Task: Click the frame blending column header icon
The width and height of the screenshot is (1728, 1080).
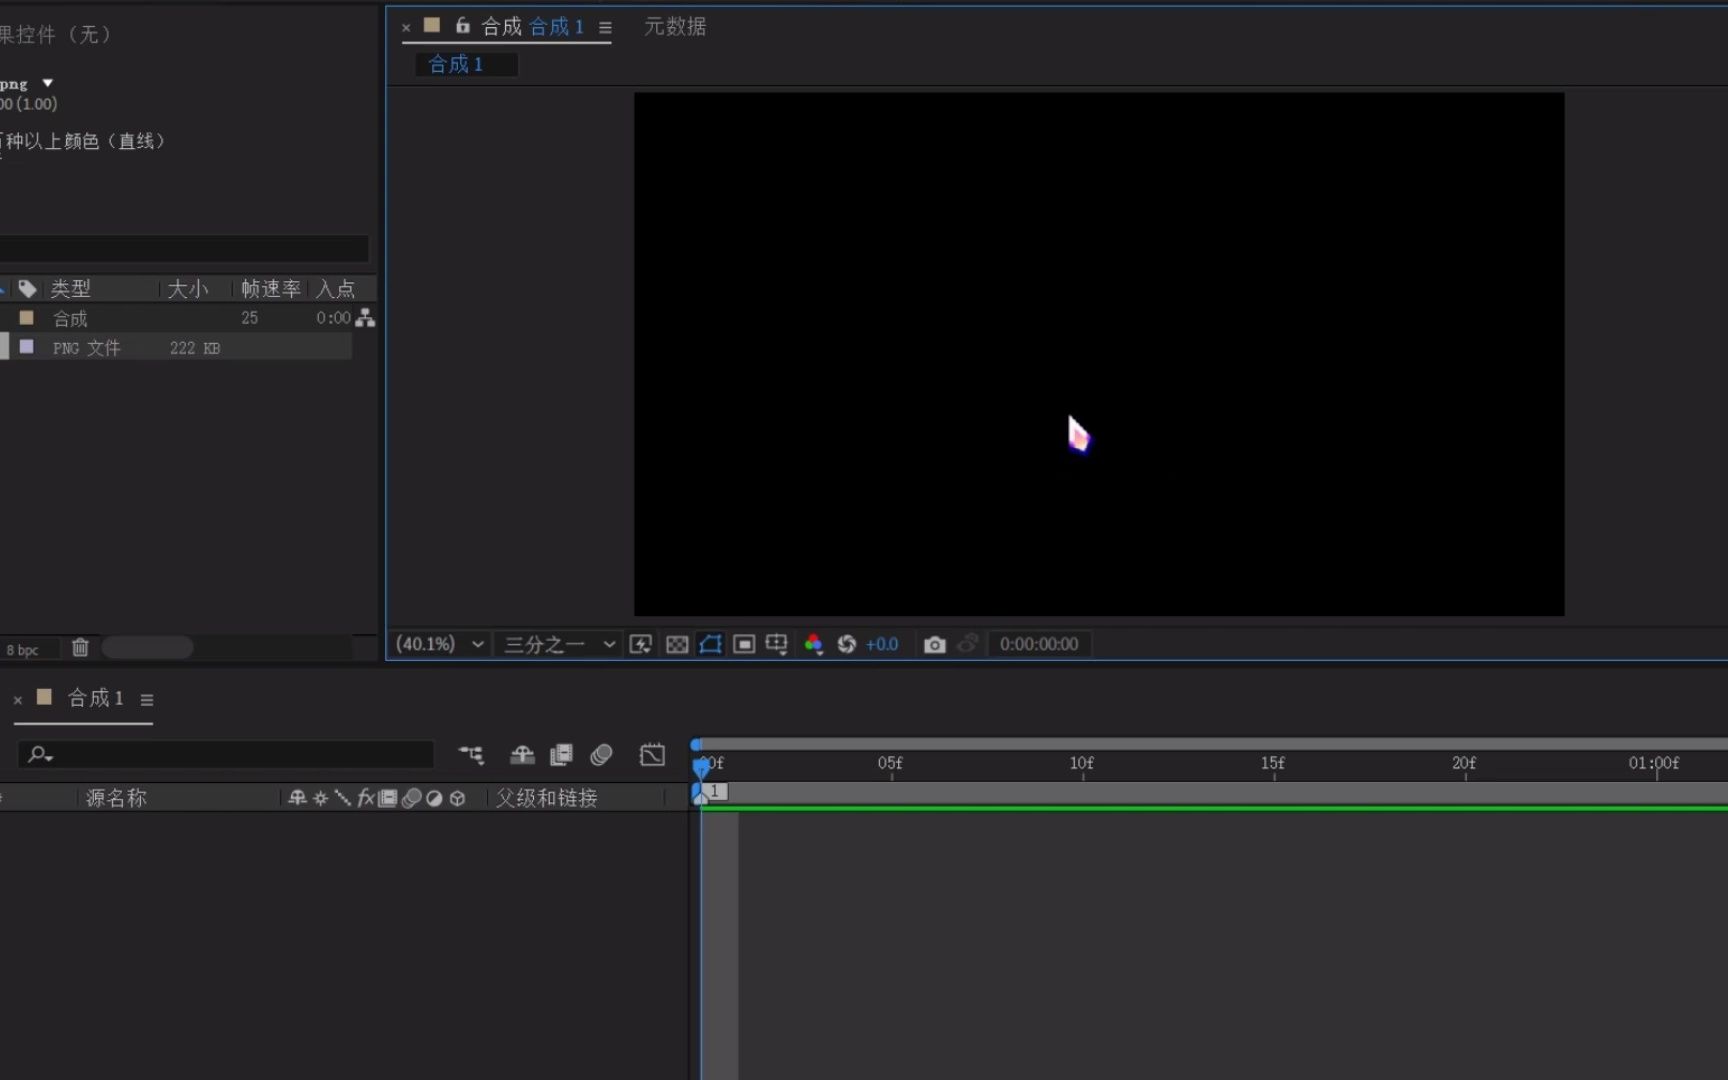Action: pos(388,798)
